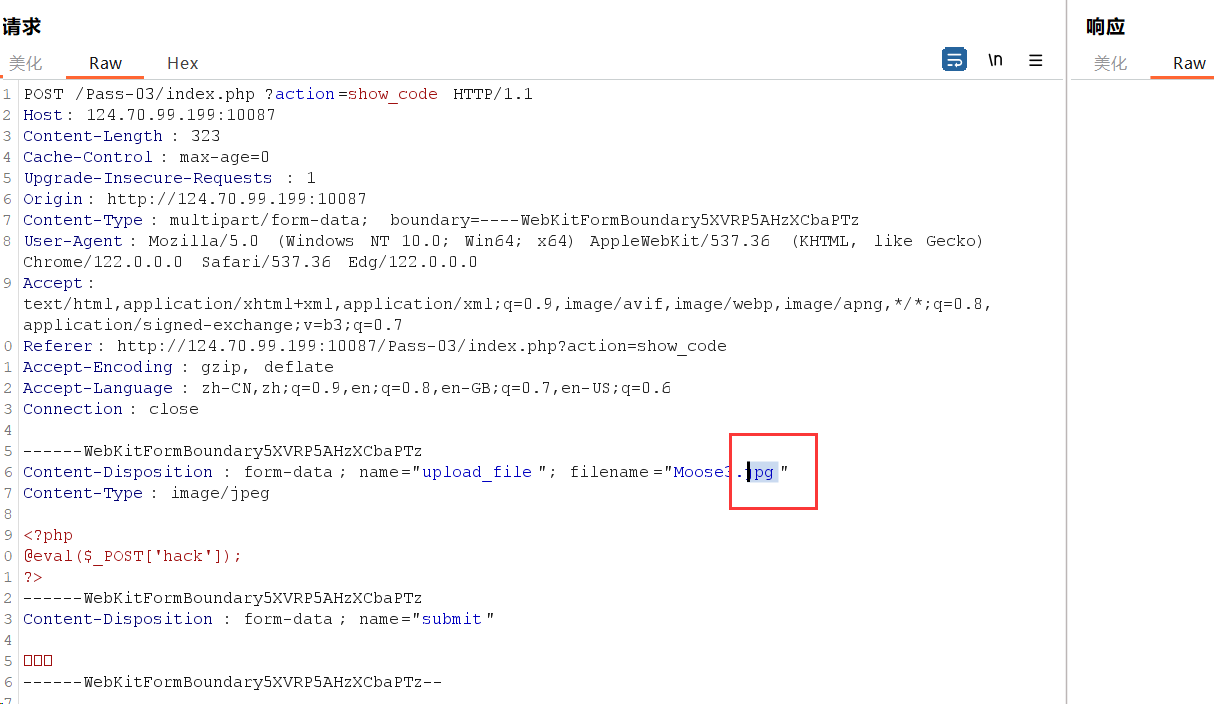The image size is (1214, 704).
Task: Open the hamburger options menu in the request panel
Action: click(1035, 60)
